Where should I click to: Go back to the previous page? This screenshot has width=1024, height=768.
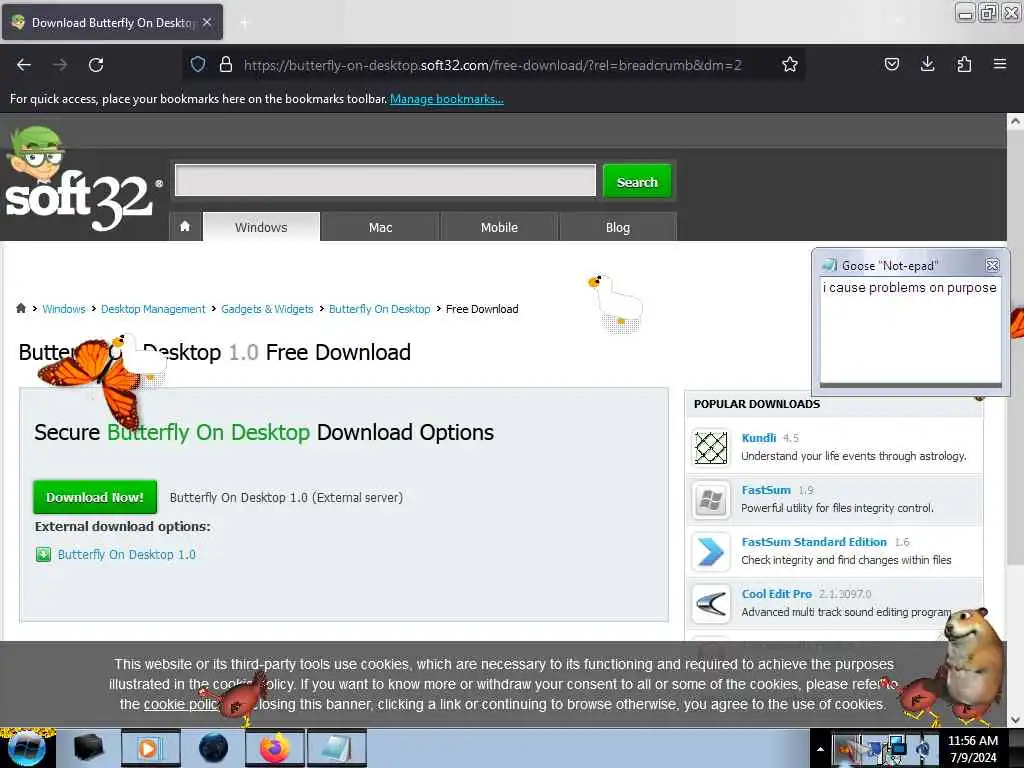tap(24, 65)
